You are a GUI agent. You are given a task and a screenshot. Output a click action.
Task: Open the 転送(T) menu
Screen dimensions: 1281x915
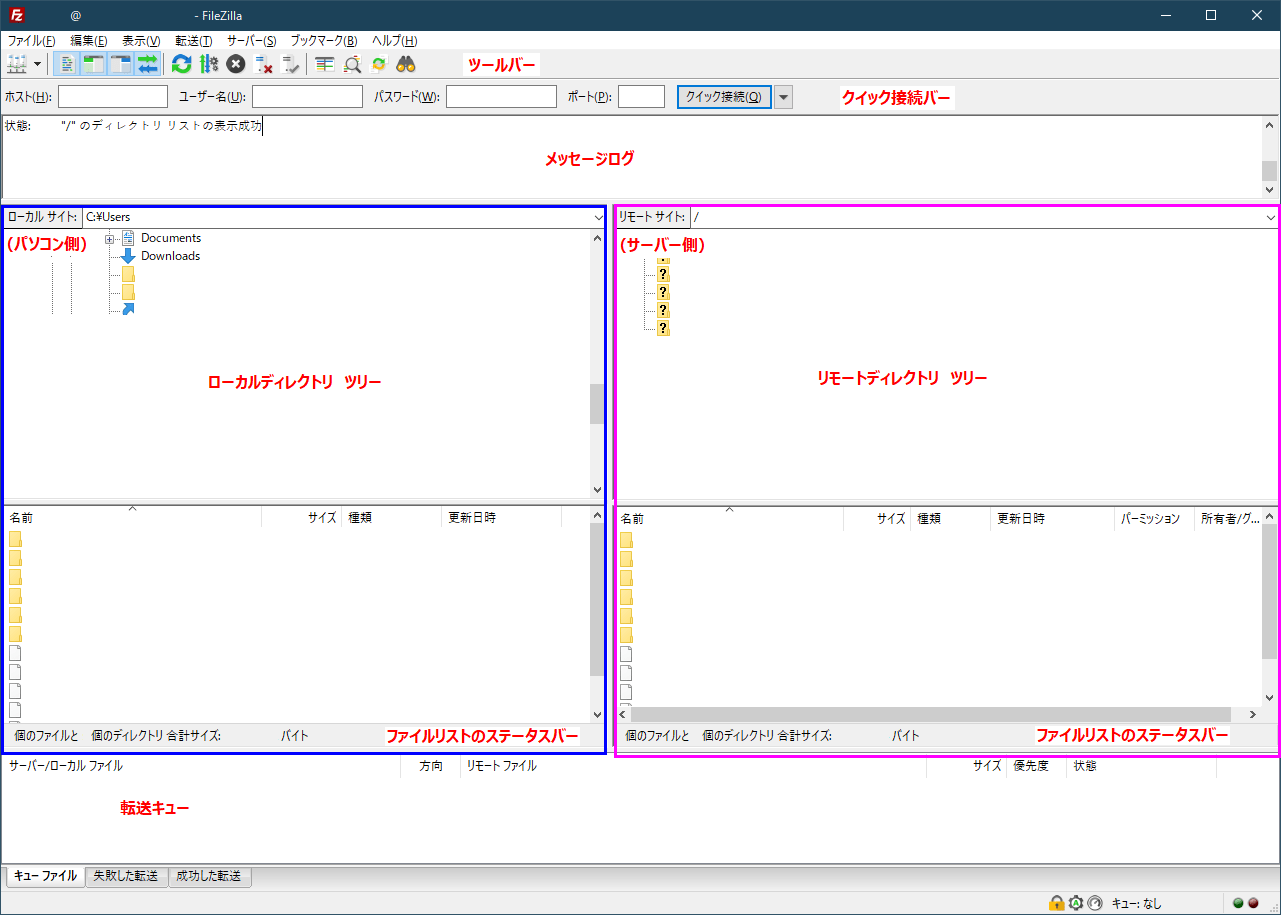point(193,41)
